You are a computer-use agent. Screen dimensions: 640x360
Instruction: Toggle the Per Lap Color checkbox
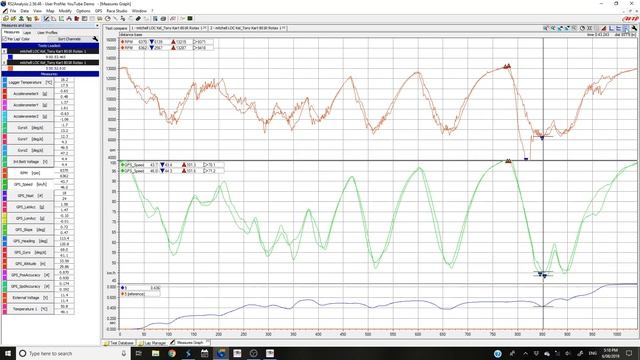tap(4, 39)
